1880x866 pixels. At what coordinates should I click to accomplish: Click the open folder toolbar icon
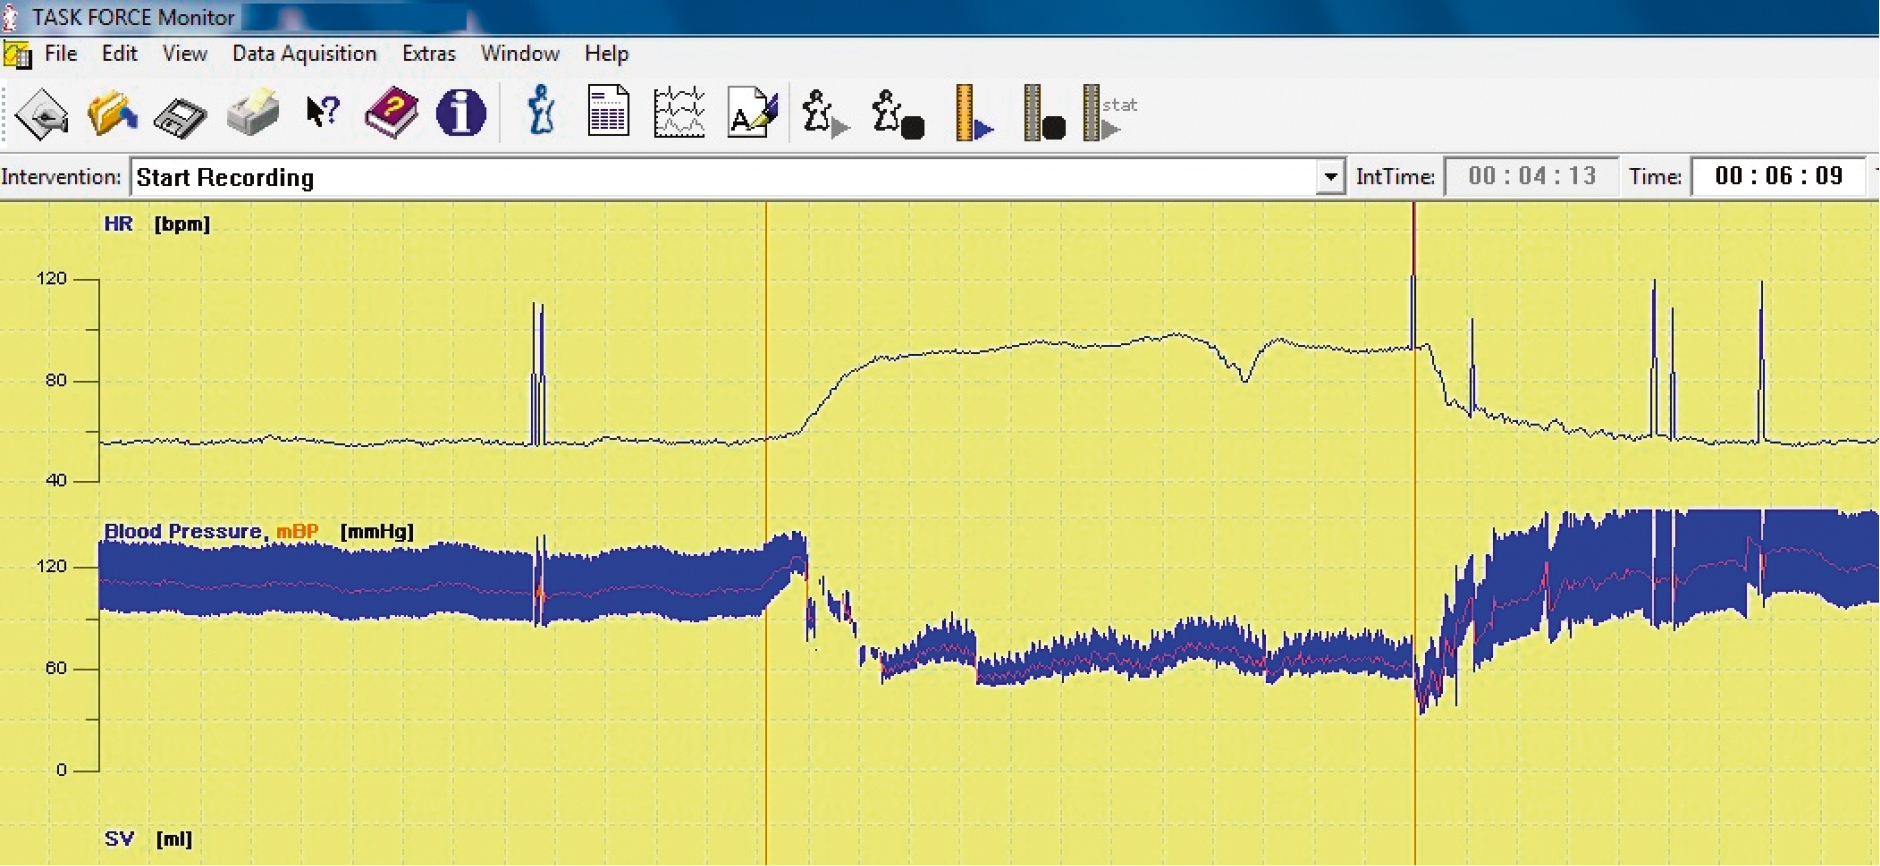pyautogui.click(x=111, y=113)
